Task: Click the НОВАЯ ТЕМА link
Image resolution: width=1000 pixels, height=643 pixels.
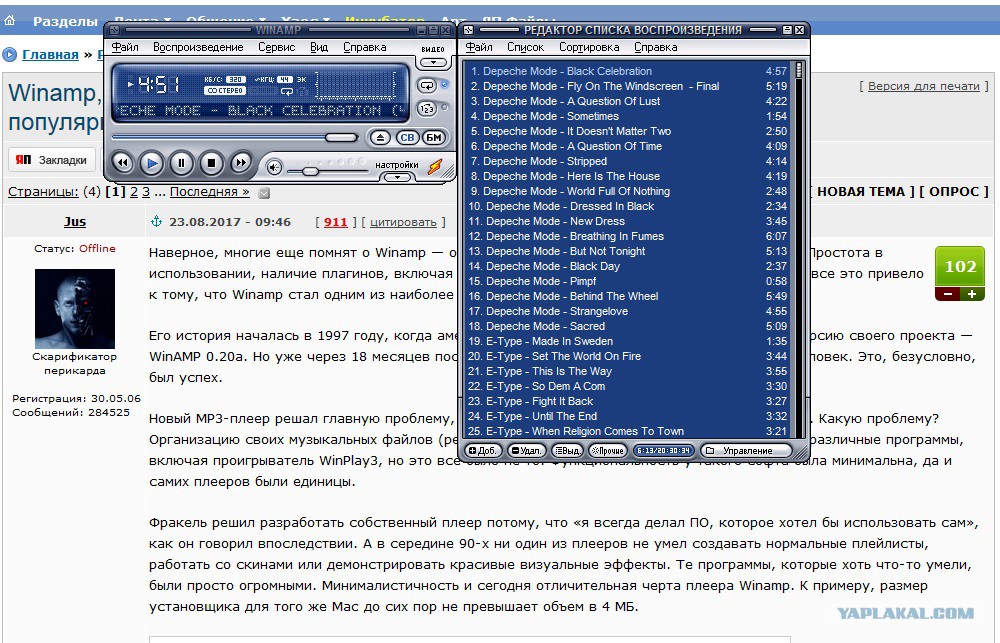Action: (x=861, y=191)
